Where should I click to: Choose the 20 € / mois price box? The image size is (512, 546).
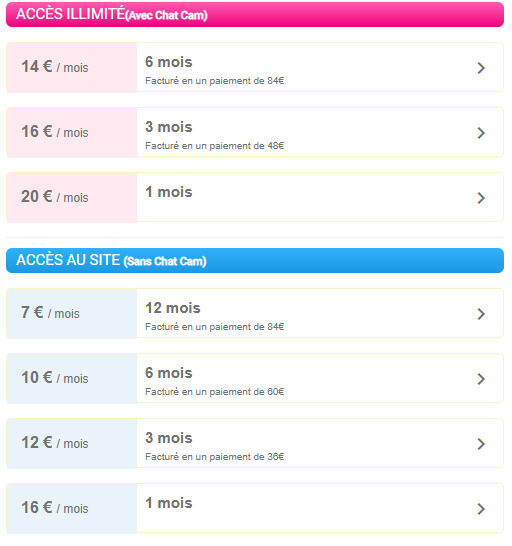tap(72, 197)
